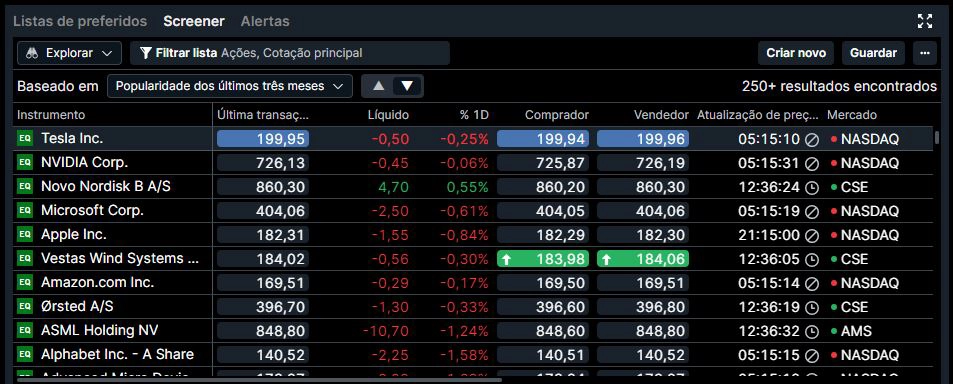Open the Alertas tab
953x384 pixels.
[265, 21]
